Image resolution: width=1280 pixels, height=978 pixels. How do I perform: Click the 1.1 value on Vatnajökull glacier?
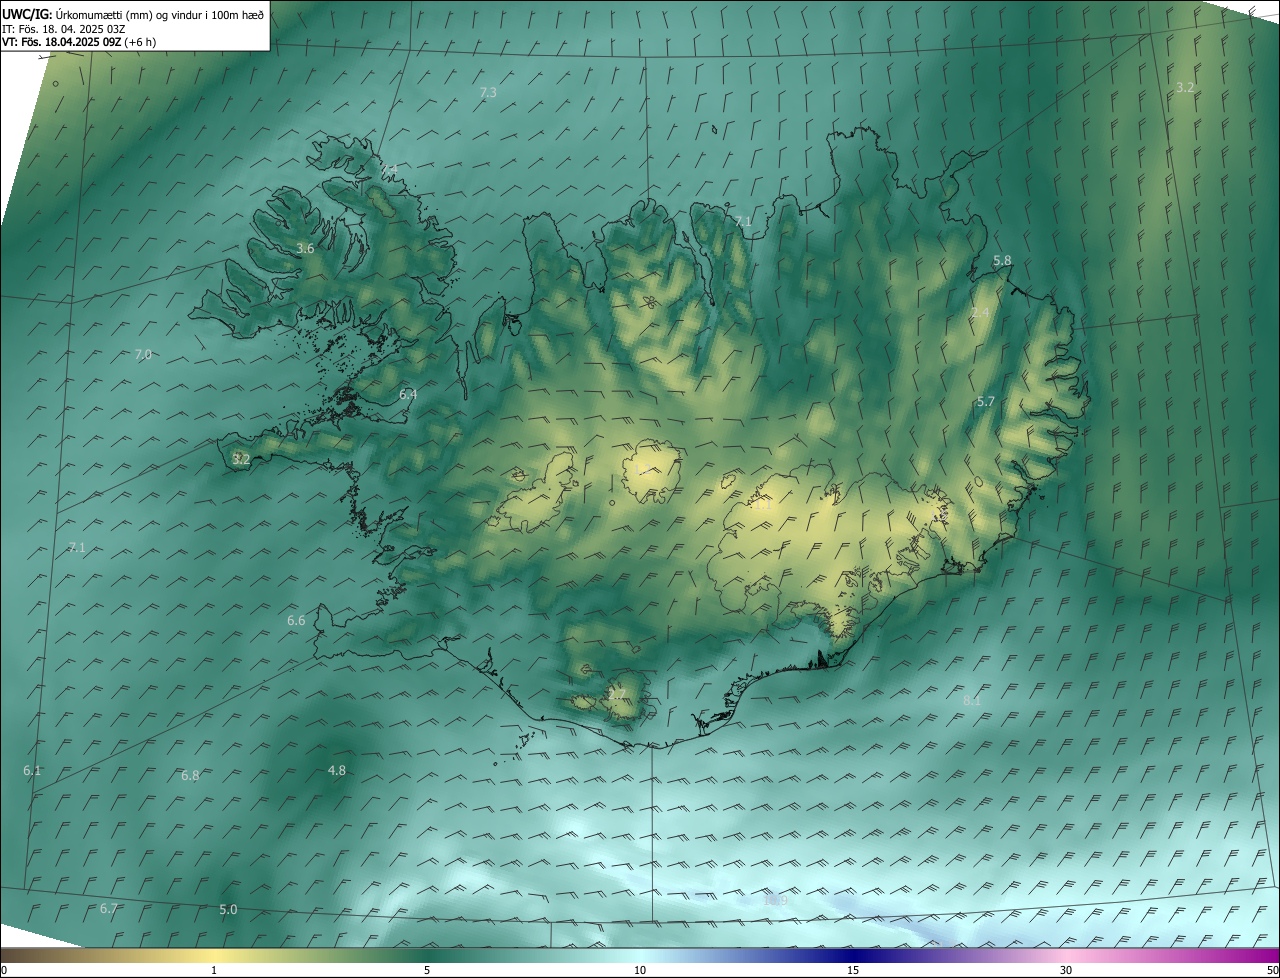[x=764, y=505]
